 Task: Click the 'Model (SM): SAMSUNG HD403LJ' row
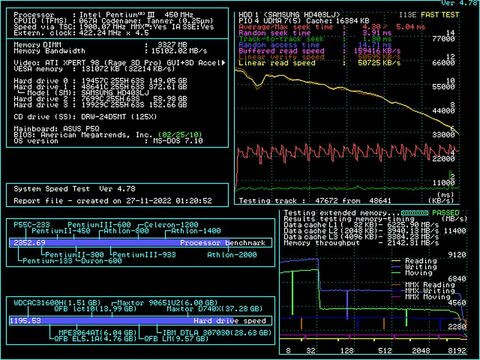click(x=83, y=93)
